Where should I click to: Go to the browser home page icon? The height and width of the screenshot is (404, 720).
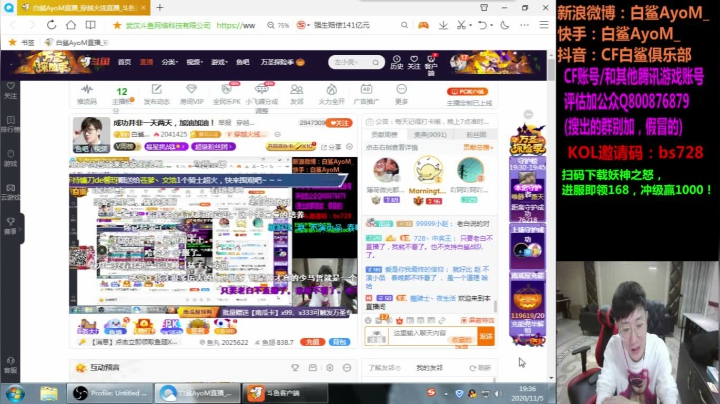pos(71,25)
